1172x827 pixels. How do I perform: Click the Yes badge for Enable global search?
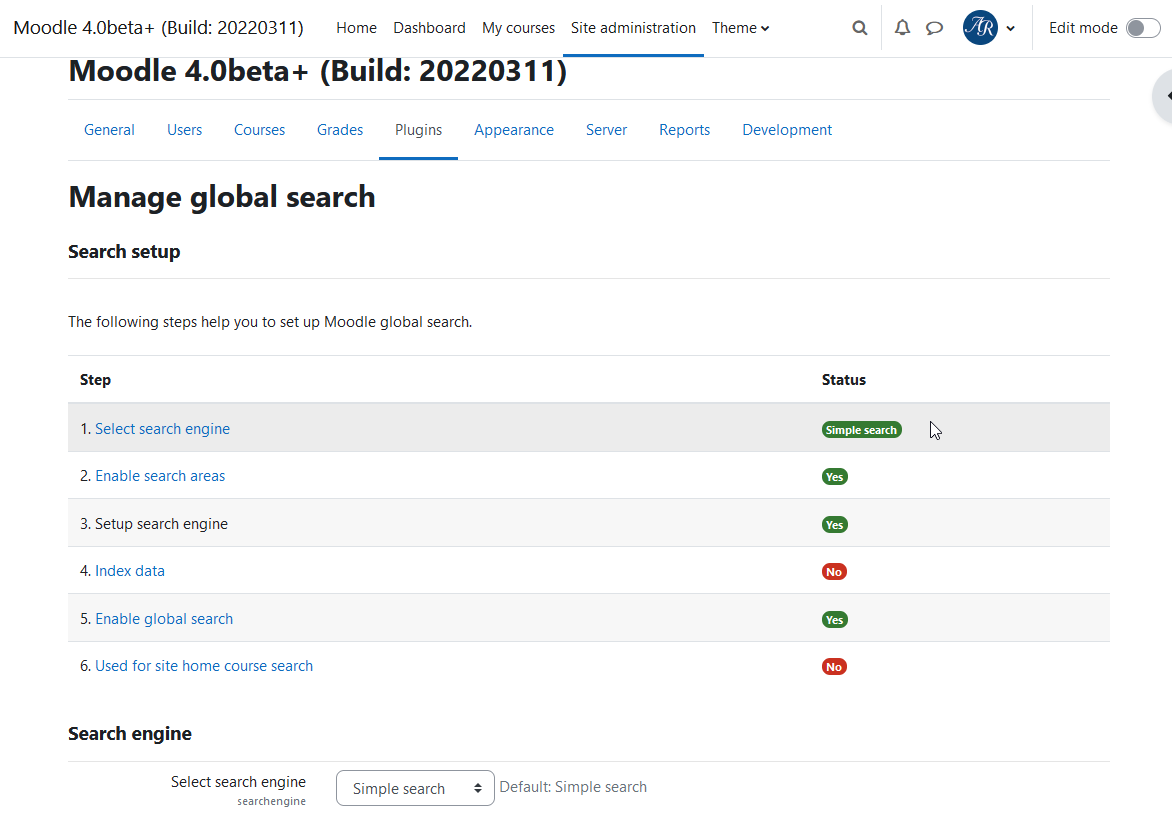835,620
